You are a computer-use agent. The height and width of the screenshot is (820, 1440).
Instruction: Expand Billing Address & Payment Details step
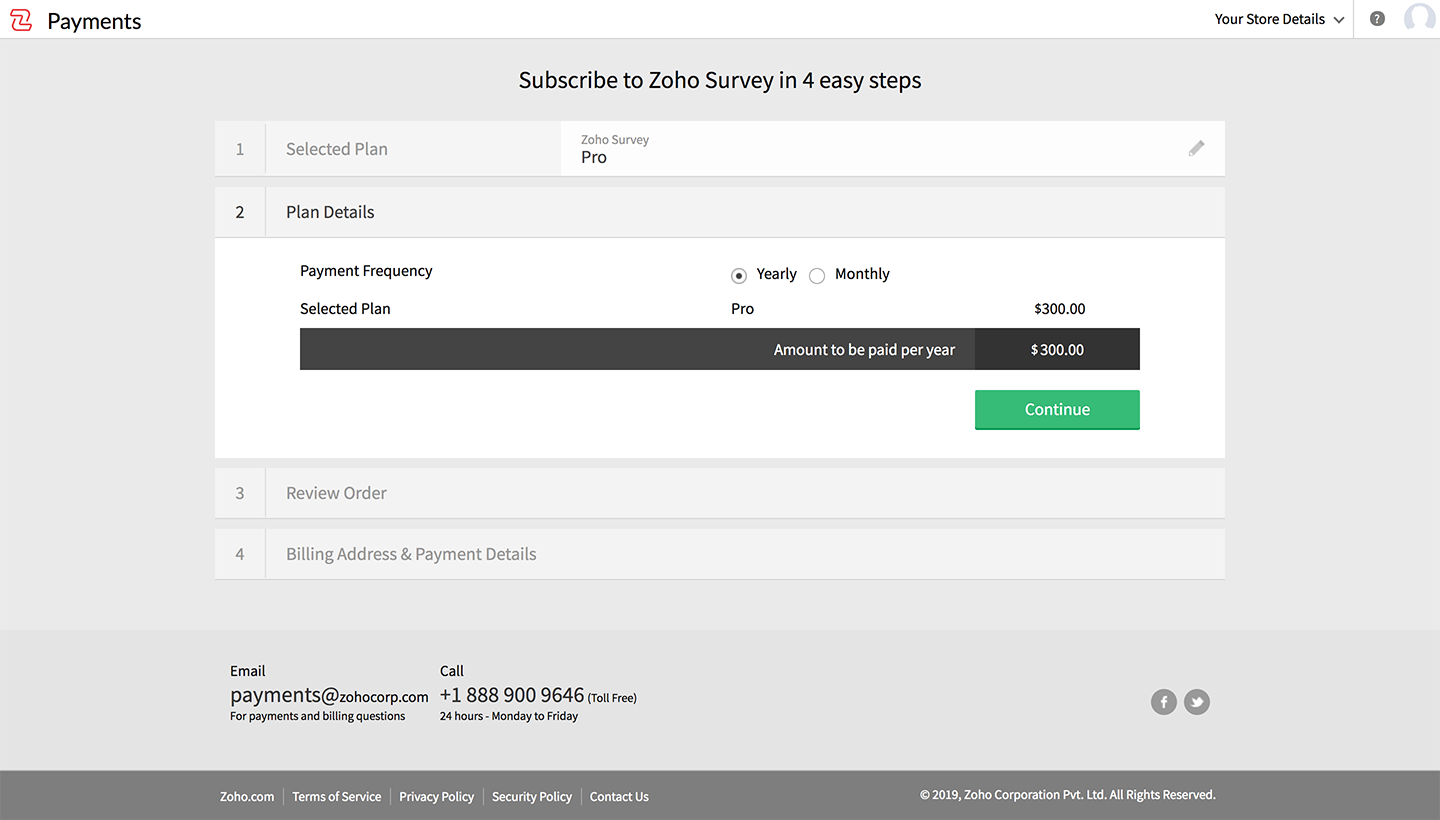[x=720, y=554]
